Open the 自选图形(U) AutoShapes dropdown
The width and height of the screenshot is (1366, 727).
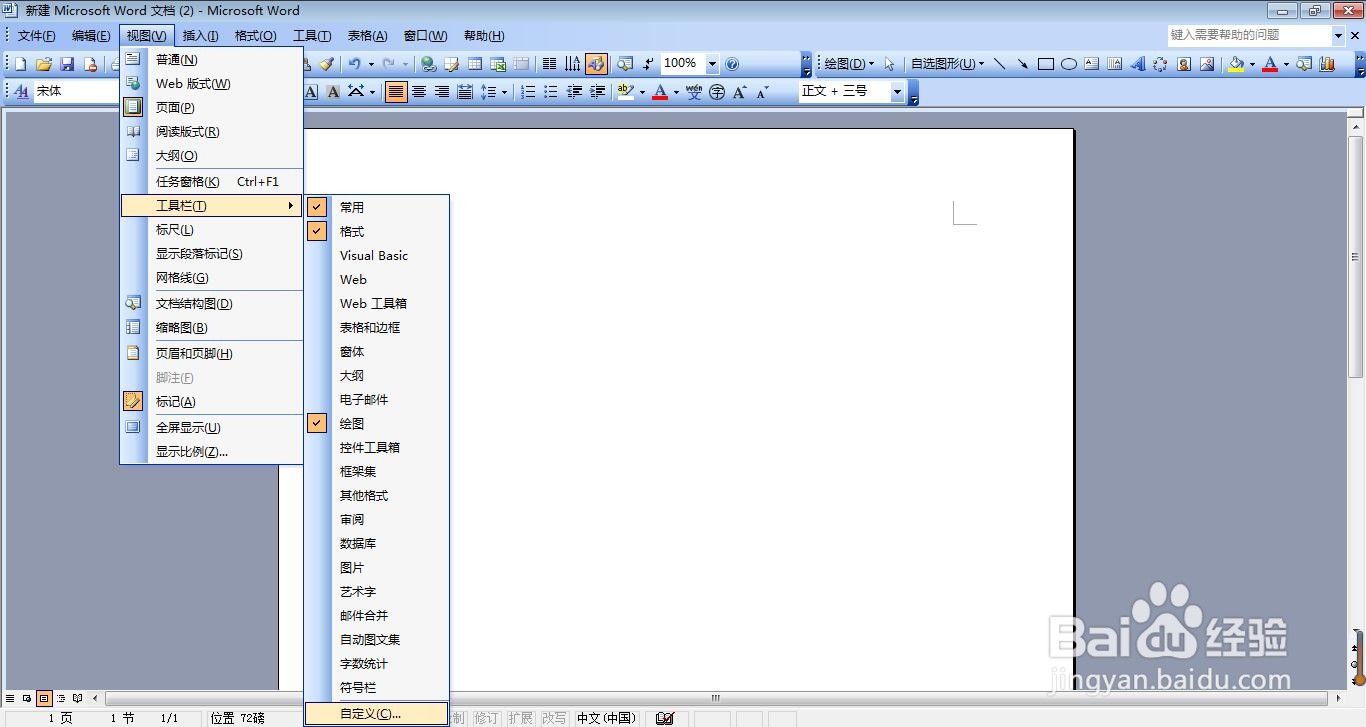click(x=947, y=64)
